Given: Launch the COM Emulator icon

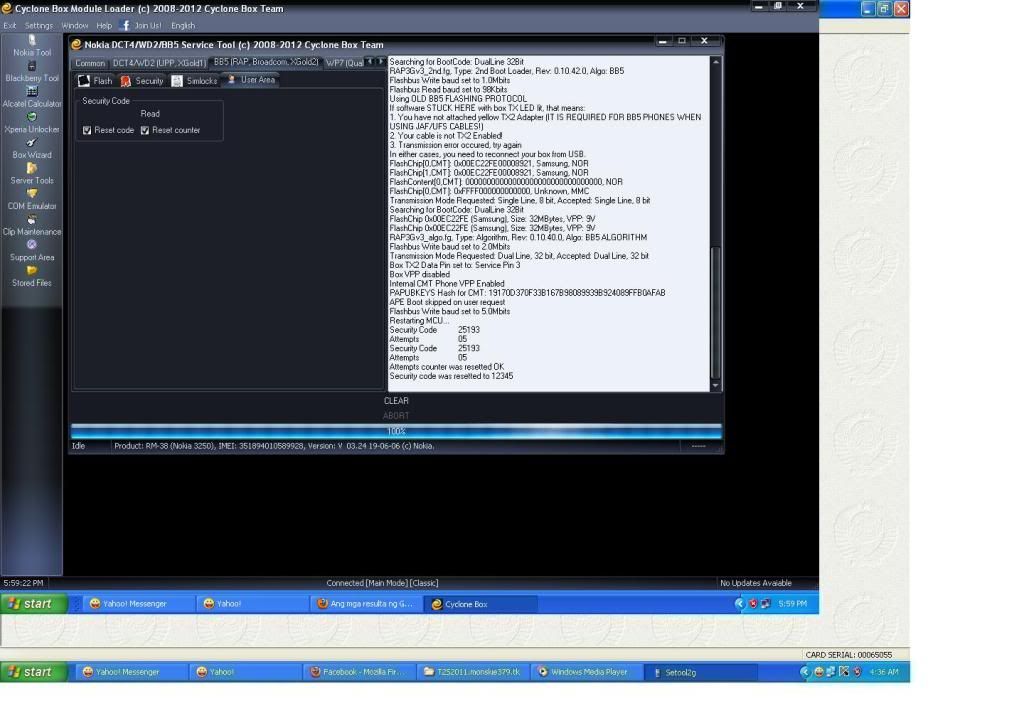Looking at the screenshot, I should pyautogui.click(x=32, y=194).
